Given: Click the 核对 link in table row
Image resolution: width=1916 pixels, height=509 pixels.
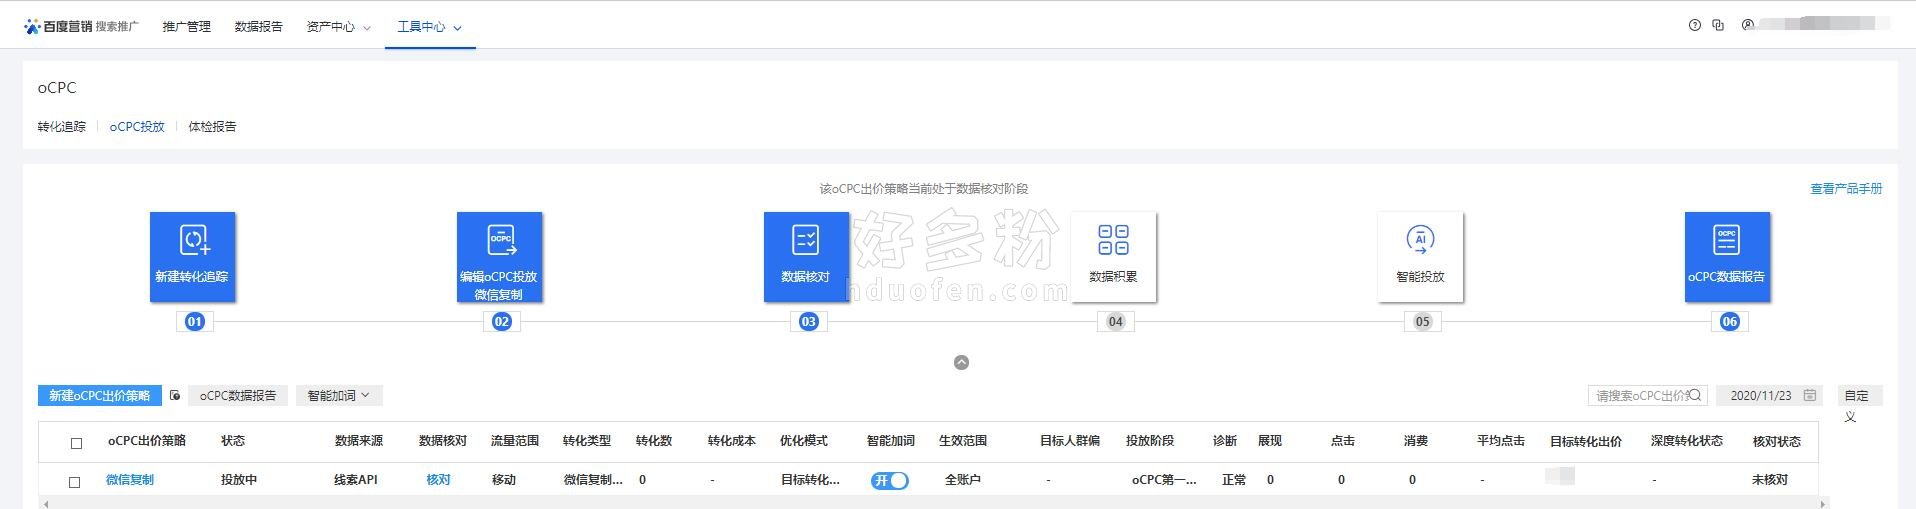Looking at the screenshot, I should [x=438, y=480].
